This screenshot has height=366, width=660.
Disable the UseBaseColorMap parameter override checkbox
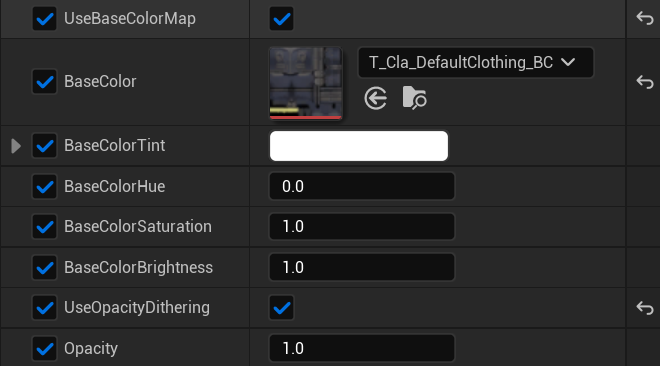pos(45,19)
